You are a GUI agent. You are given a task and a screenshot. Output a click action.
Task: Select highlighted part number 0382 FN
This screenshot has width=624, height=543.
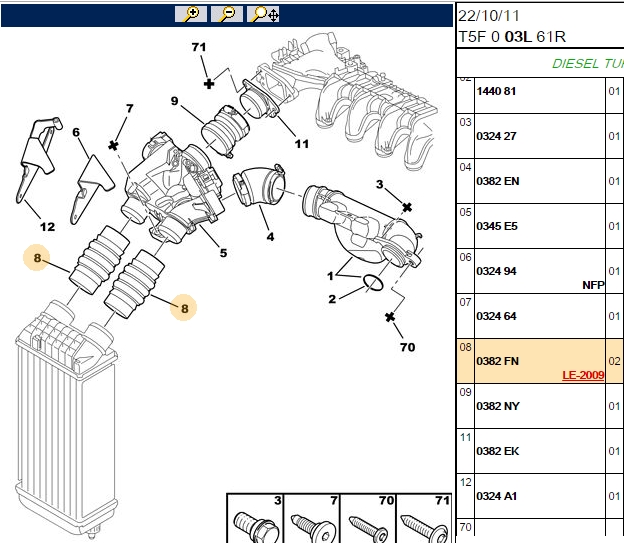[x=497, y=361]
